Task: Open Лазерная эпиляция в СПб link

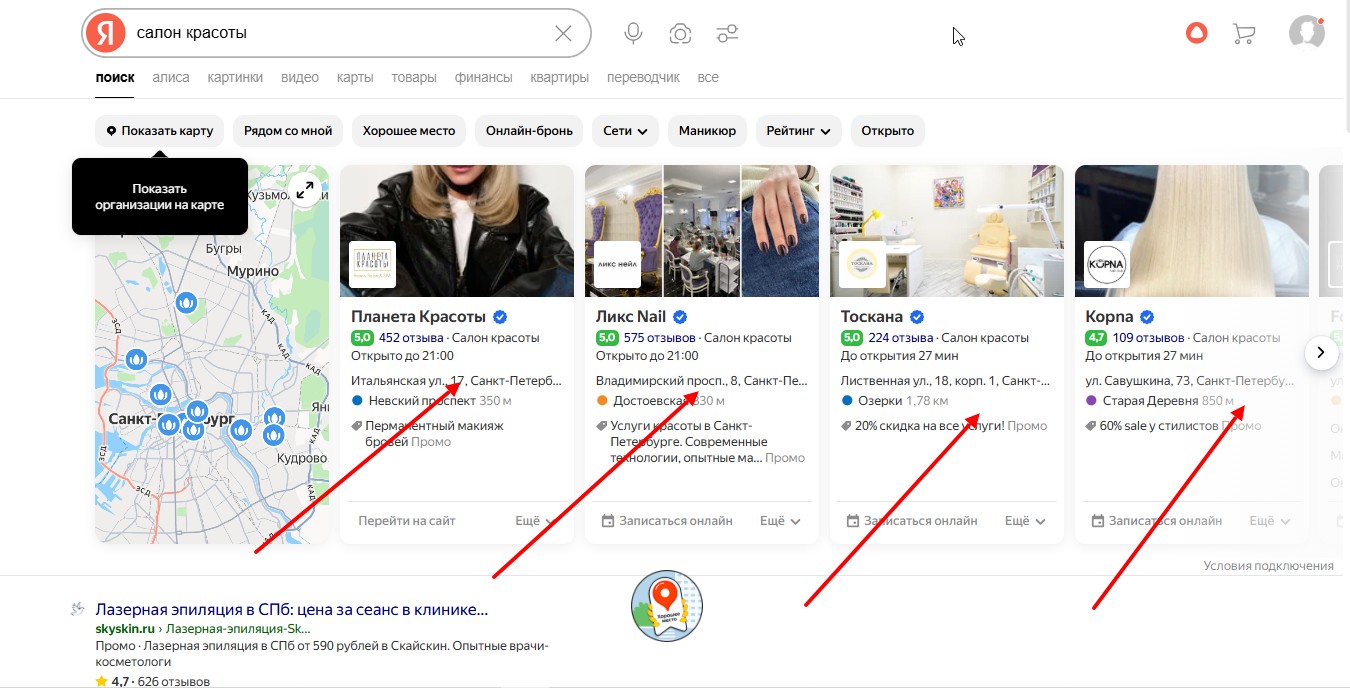Action: pos(291,609)
